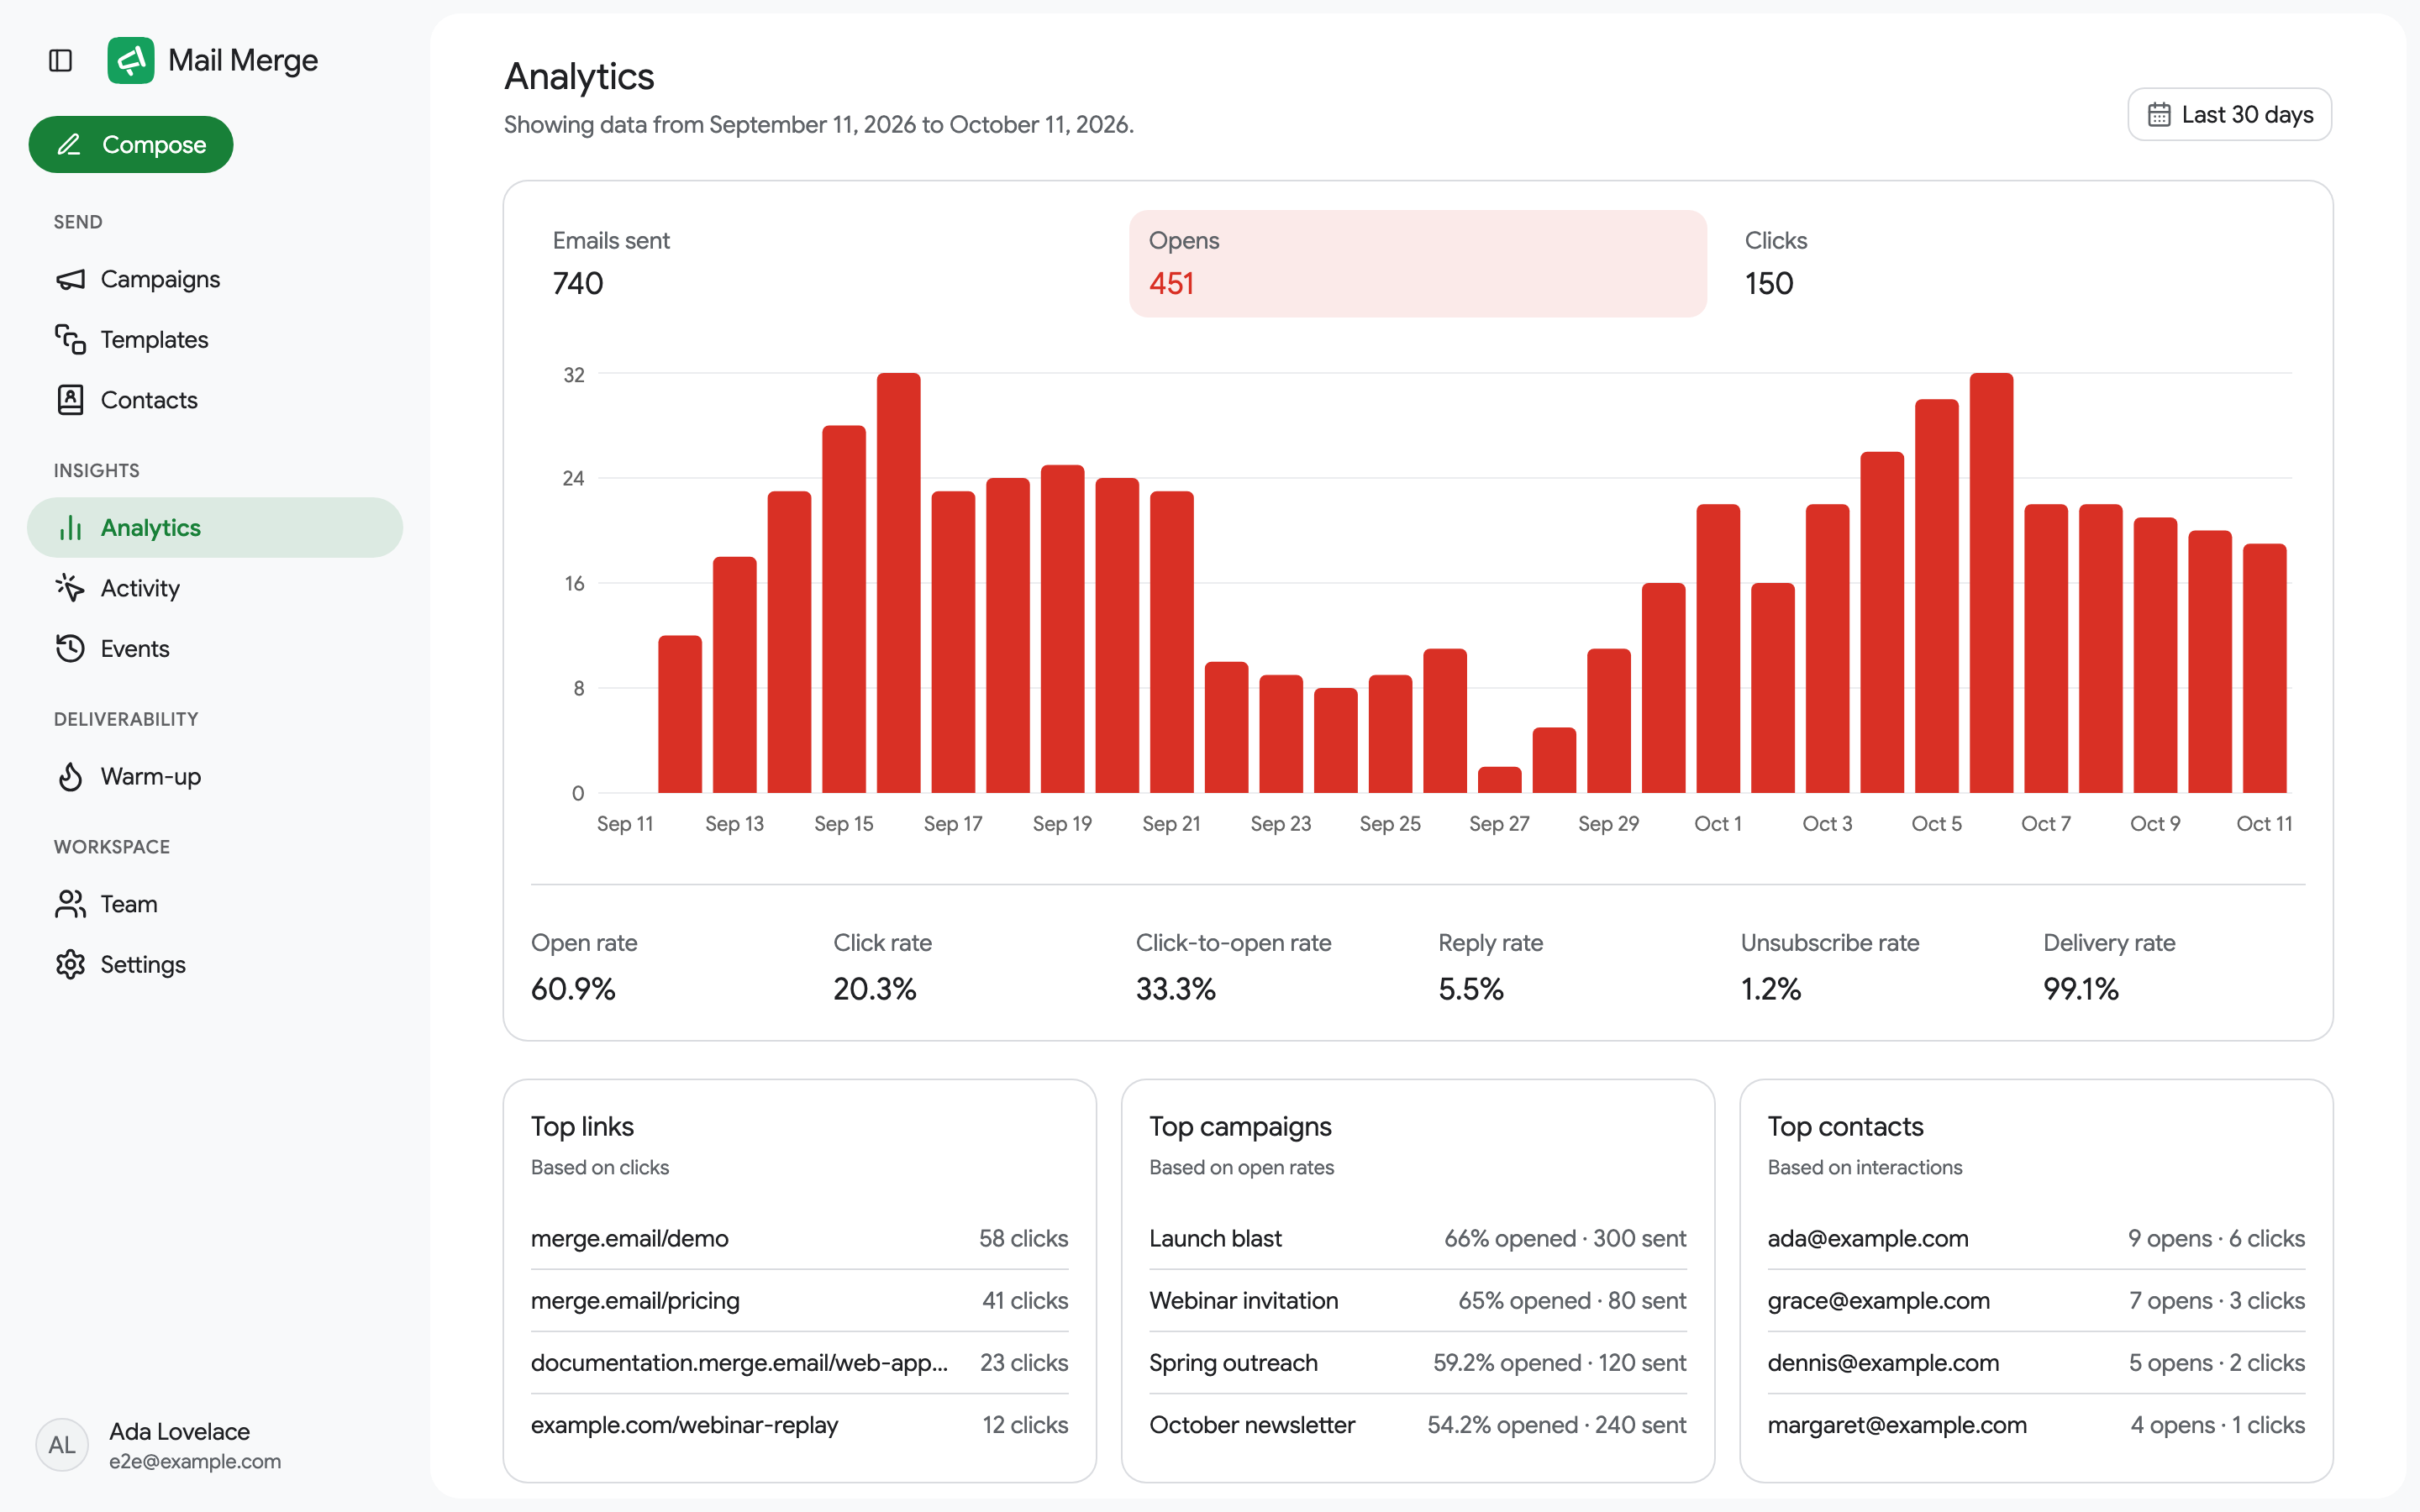The image size is (2420, 1512).
Task: Click the Settings gear icon
Action: tap(70, 965)
